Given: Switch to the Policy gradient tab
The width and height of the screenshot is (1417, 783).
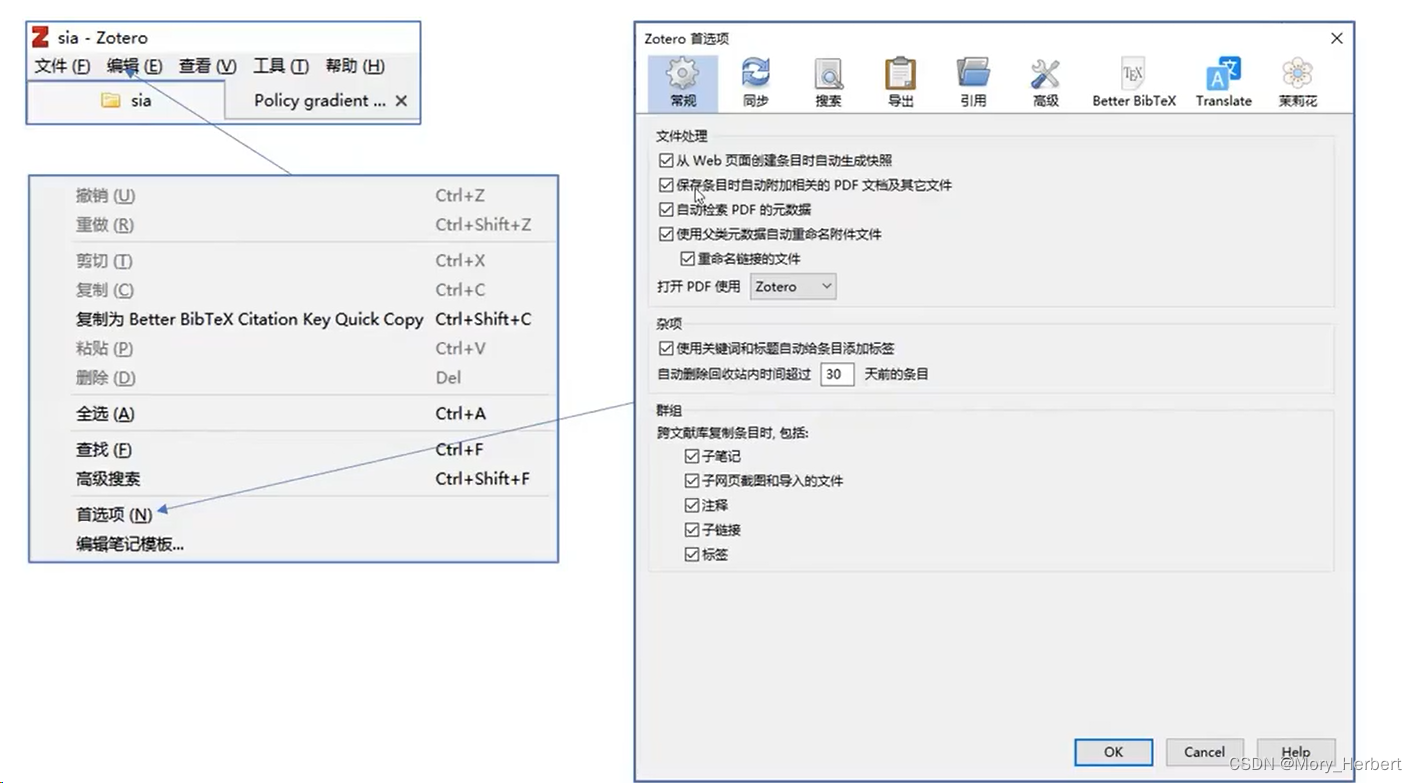Looking at the screenshot, I should 322,100.
